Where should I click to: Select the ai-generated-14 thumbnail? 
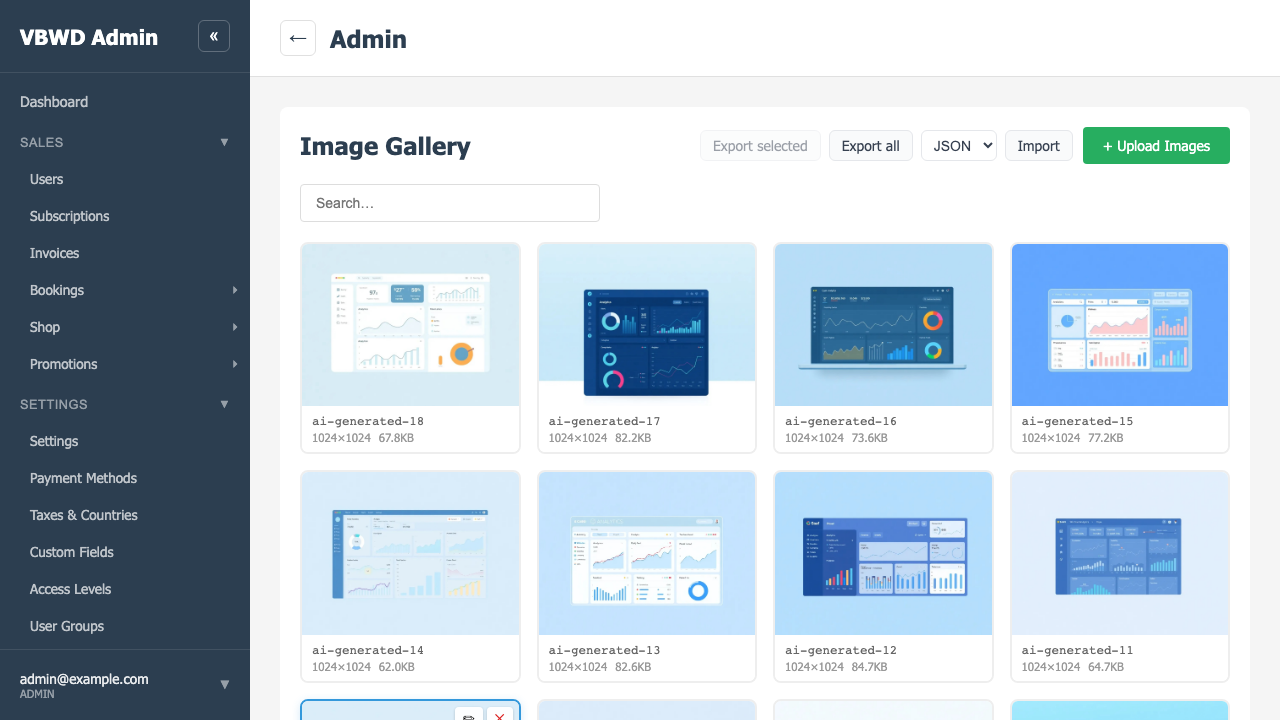[x=410, y=554]
